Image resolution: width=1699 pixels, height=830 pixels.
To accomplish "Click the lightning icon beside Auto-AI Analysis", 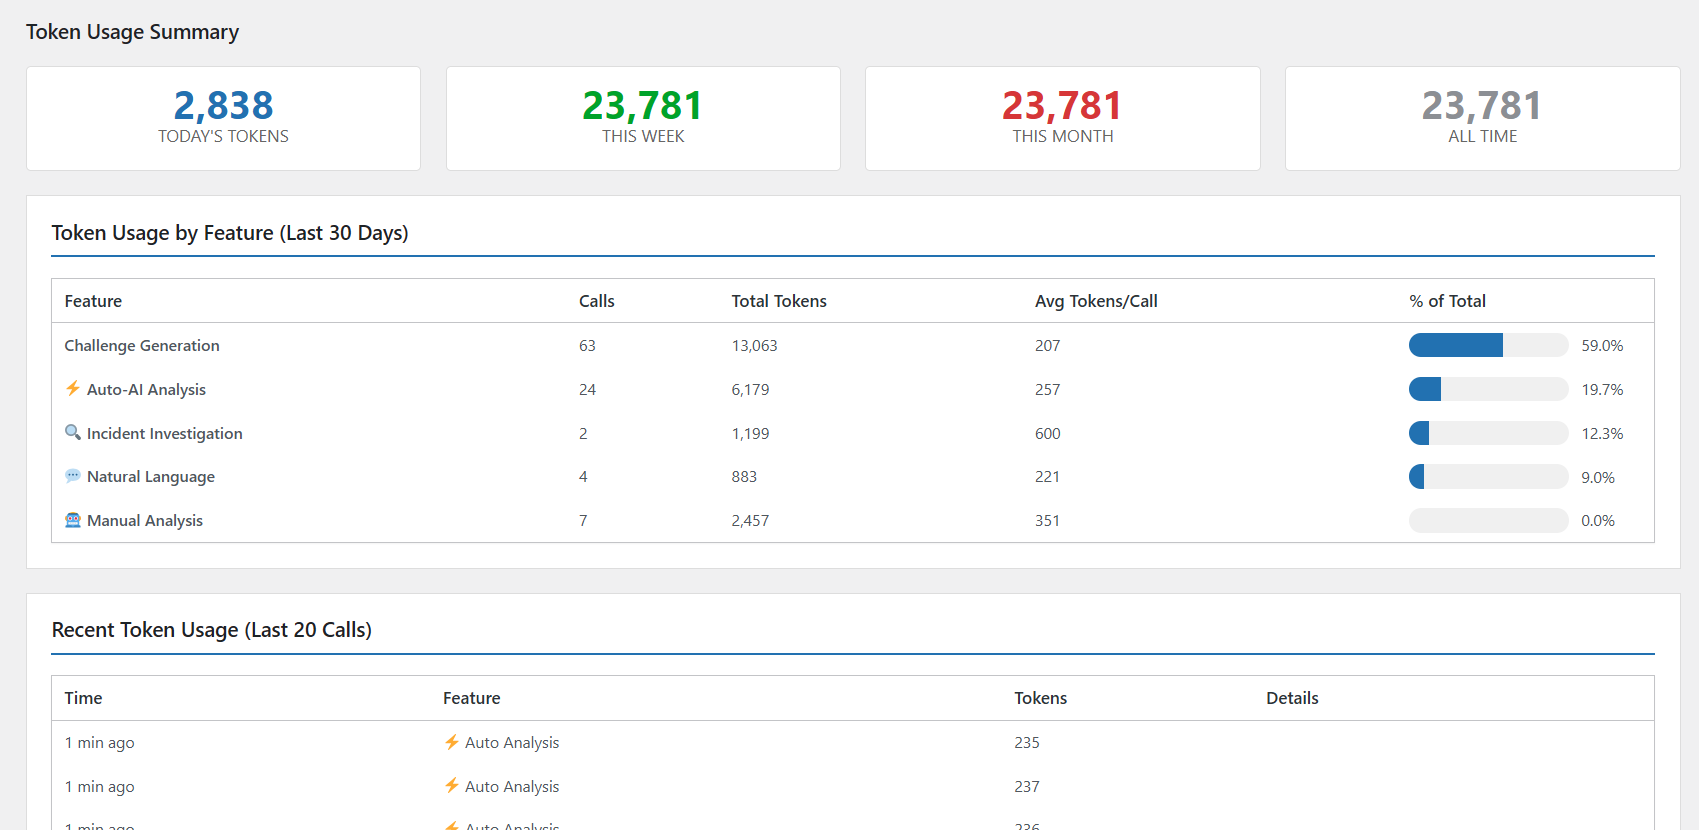I will pos(73,389).
